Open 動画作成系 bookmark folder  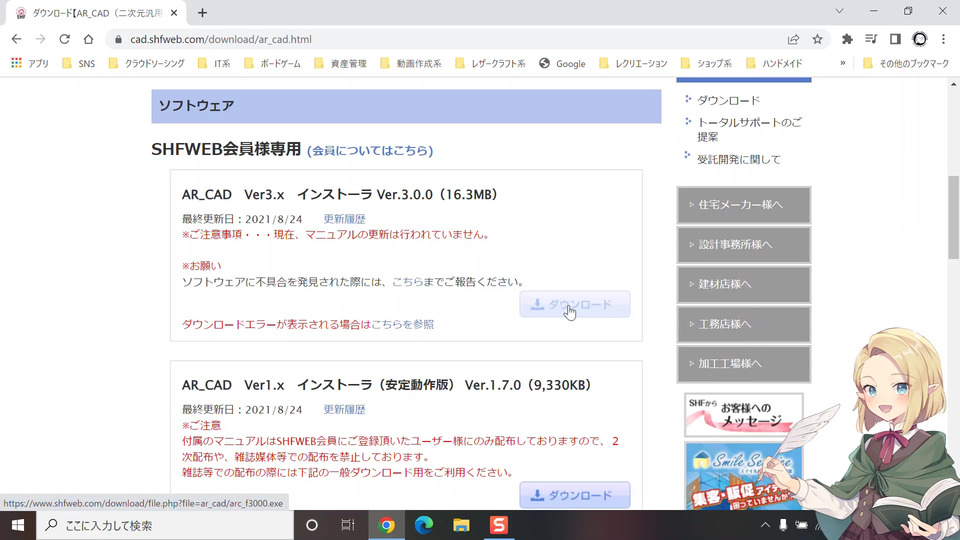tap(411, 63)
